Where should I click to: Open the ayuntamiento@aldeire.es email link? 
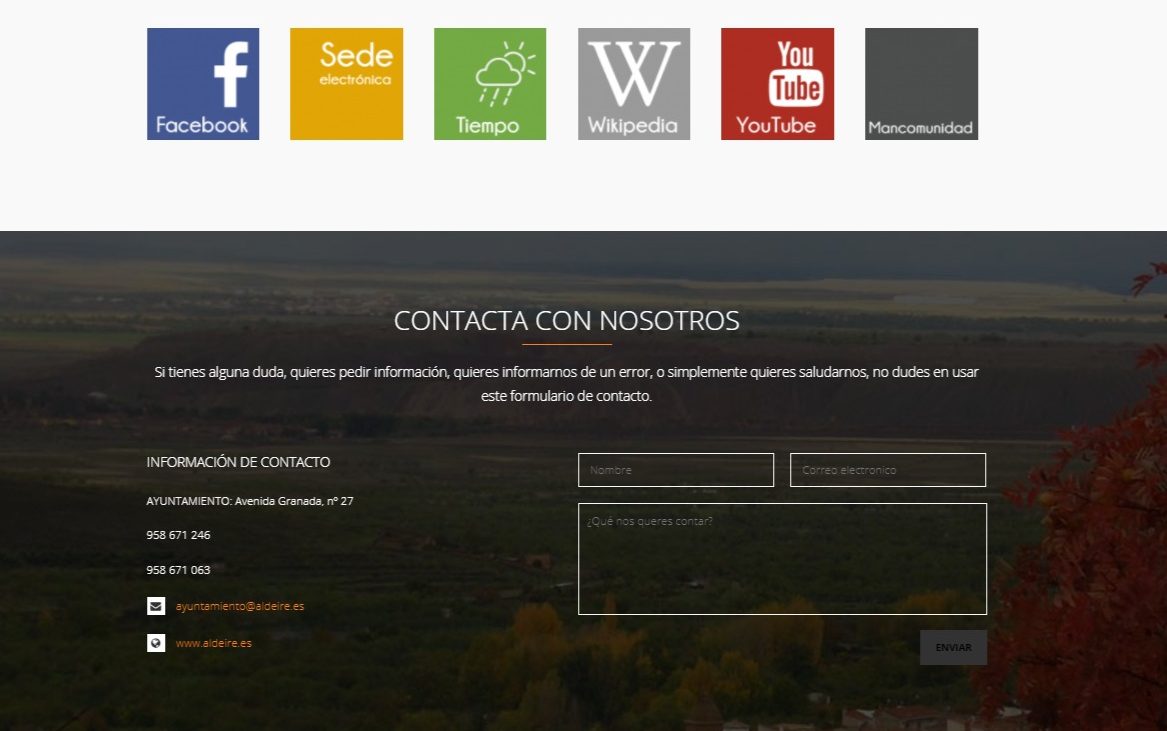(240, 606)
